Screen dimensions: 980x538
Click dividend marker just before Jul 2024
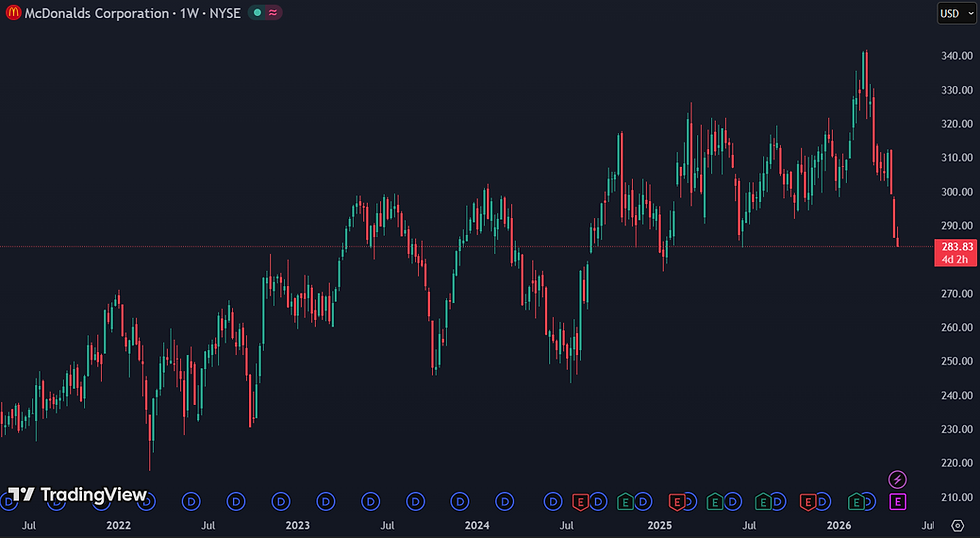(553, 501)
